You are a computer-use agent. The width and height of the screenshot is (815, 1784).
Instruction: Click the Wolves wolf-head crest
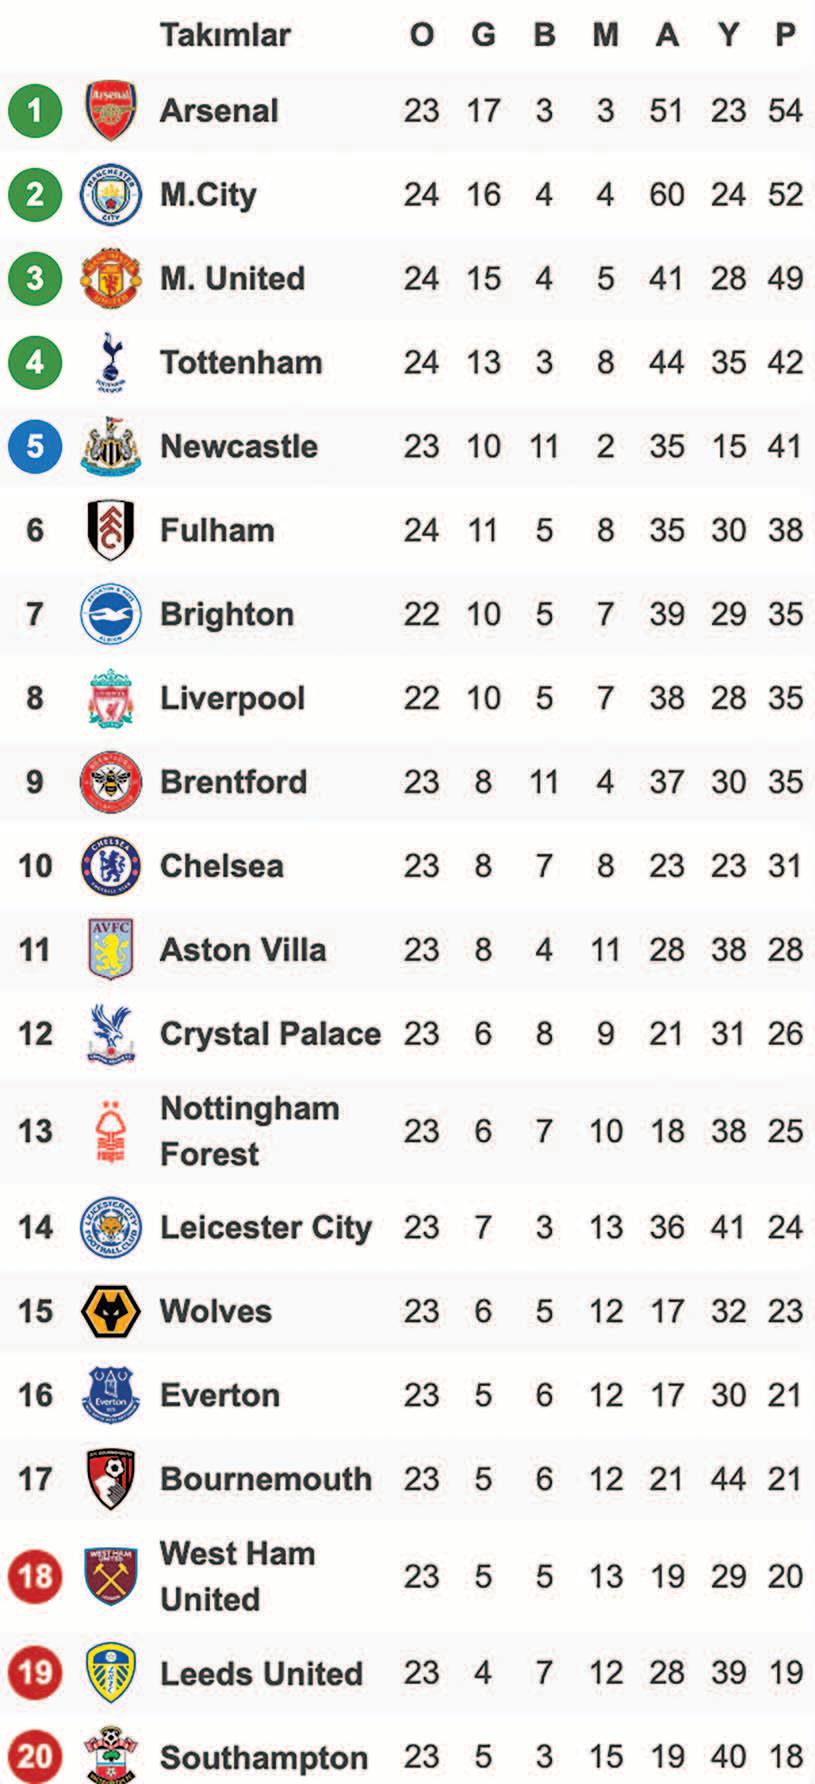(110, 1311)
